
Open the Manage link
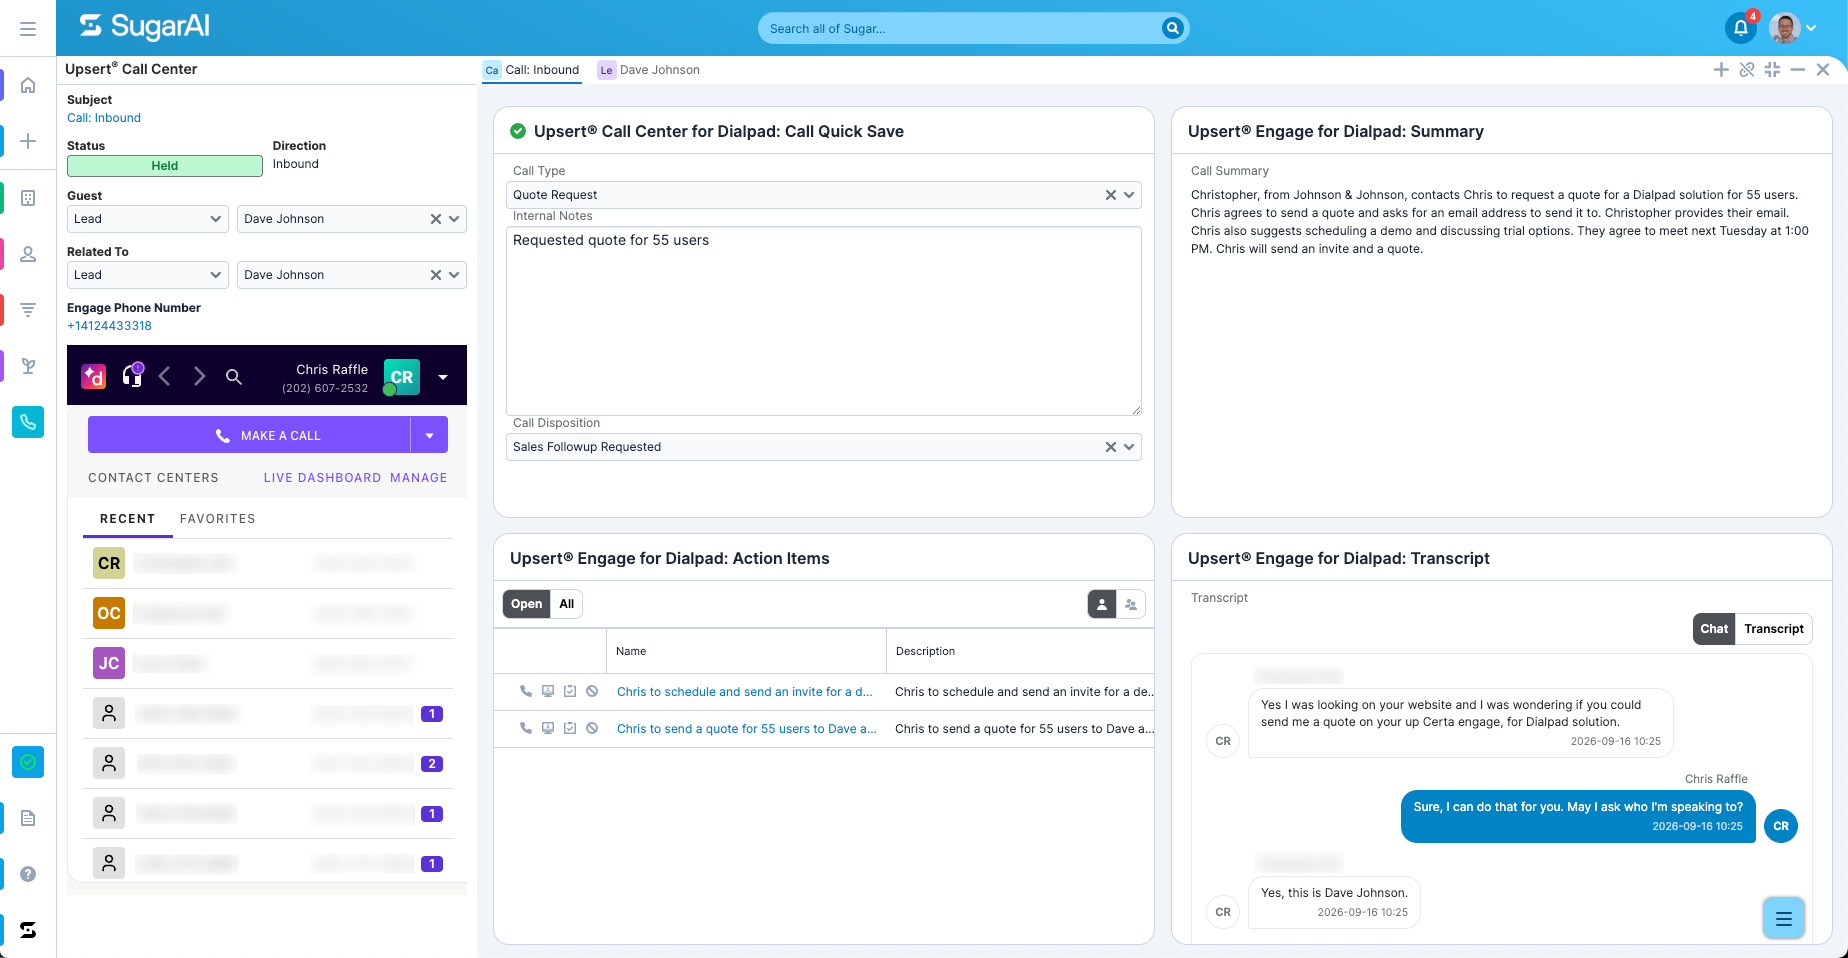[x=419, y=478]
